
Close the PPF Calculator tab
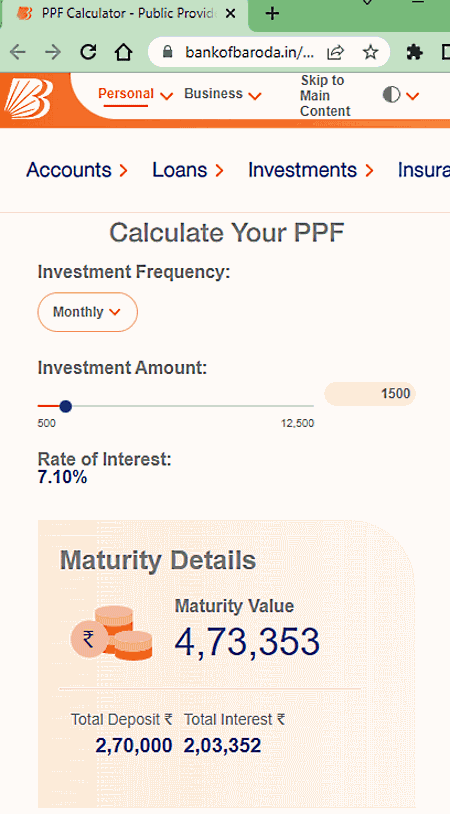(x=230, y=14)
